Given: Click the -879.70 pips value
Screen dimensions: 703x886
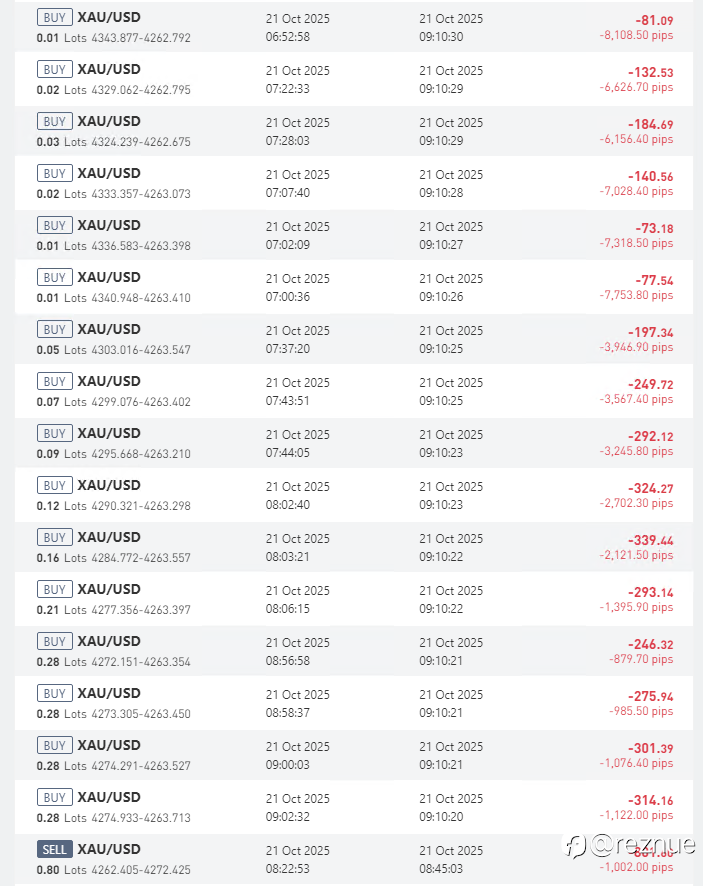Looking at the screenshot, I should point(641,659).
